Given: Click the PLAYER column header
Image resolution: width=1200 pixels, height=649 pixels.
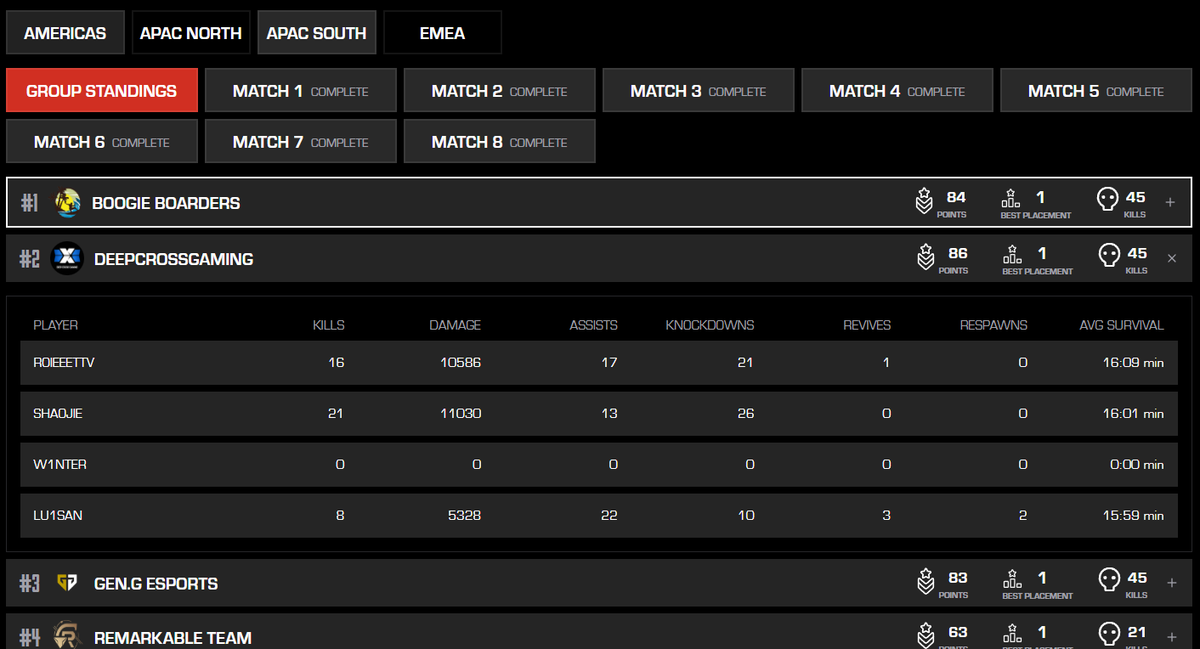Looking at the screenshot, I should tap(55, 325).
